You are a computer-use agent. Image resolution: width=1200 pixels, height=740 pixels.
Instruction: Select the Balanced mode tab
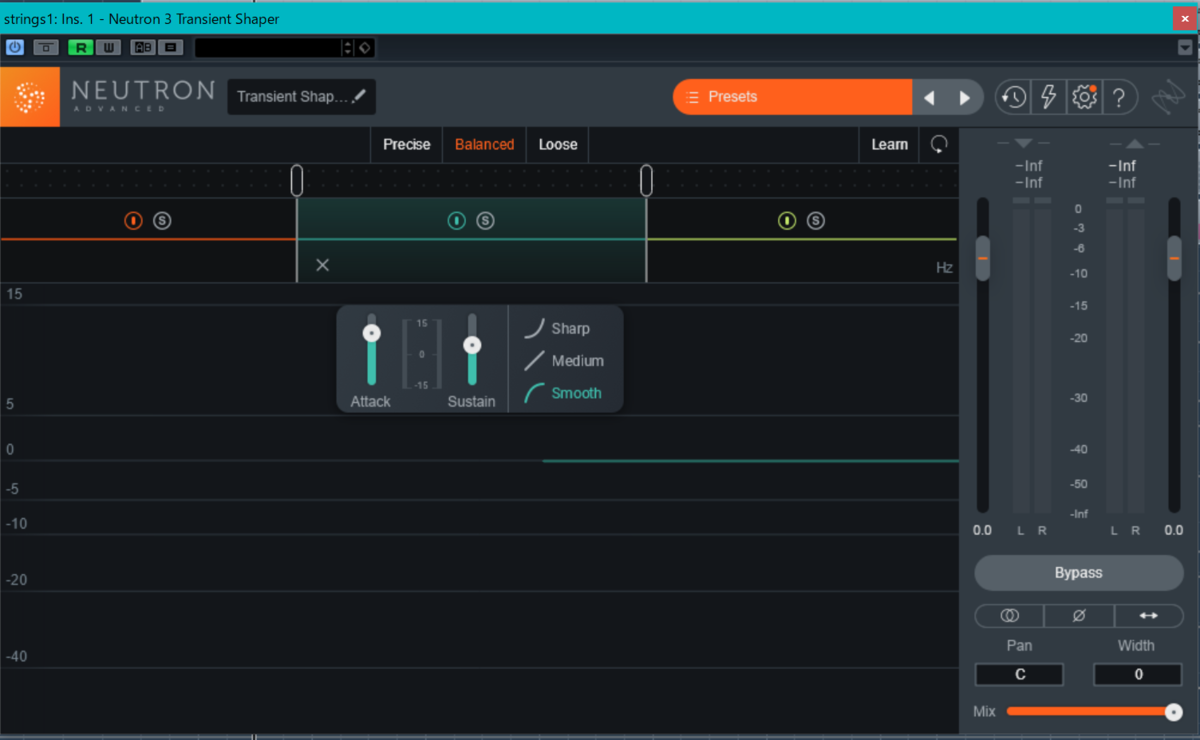coord(484,144)
